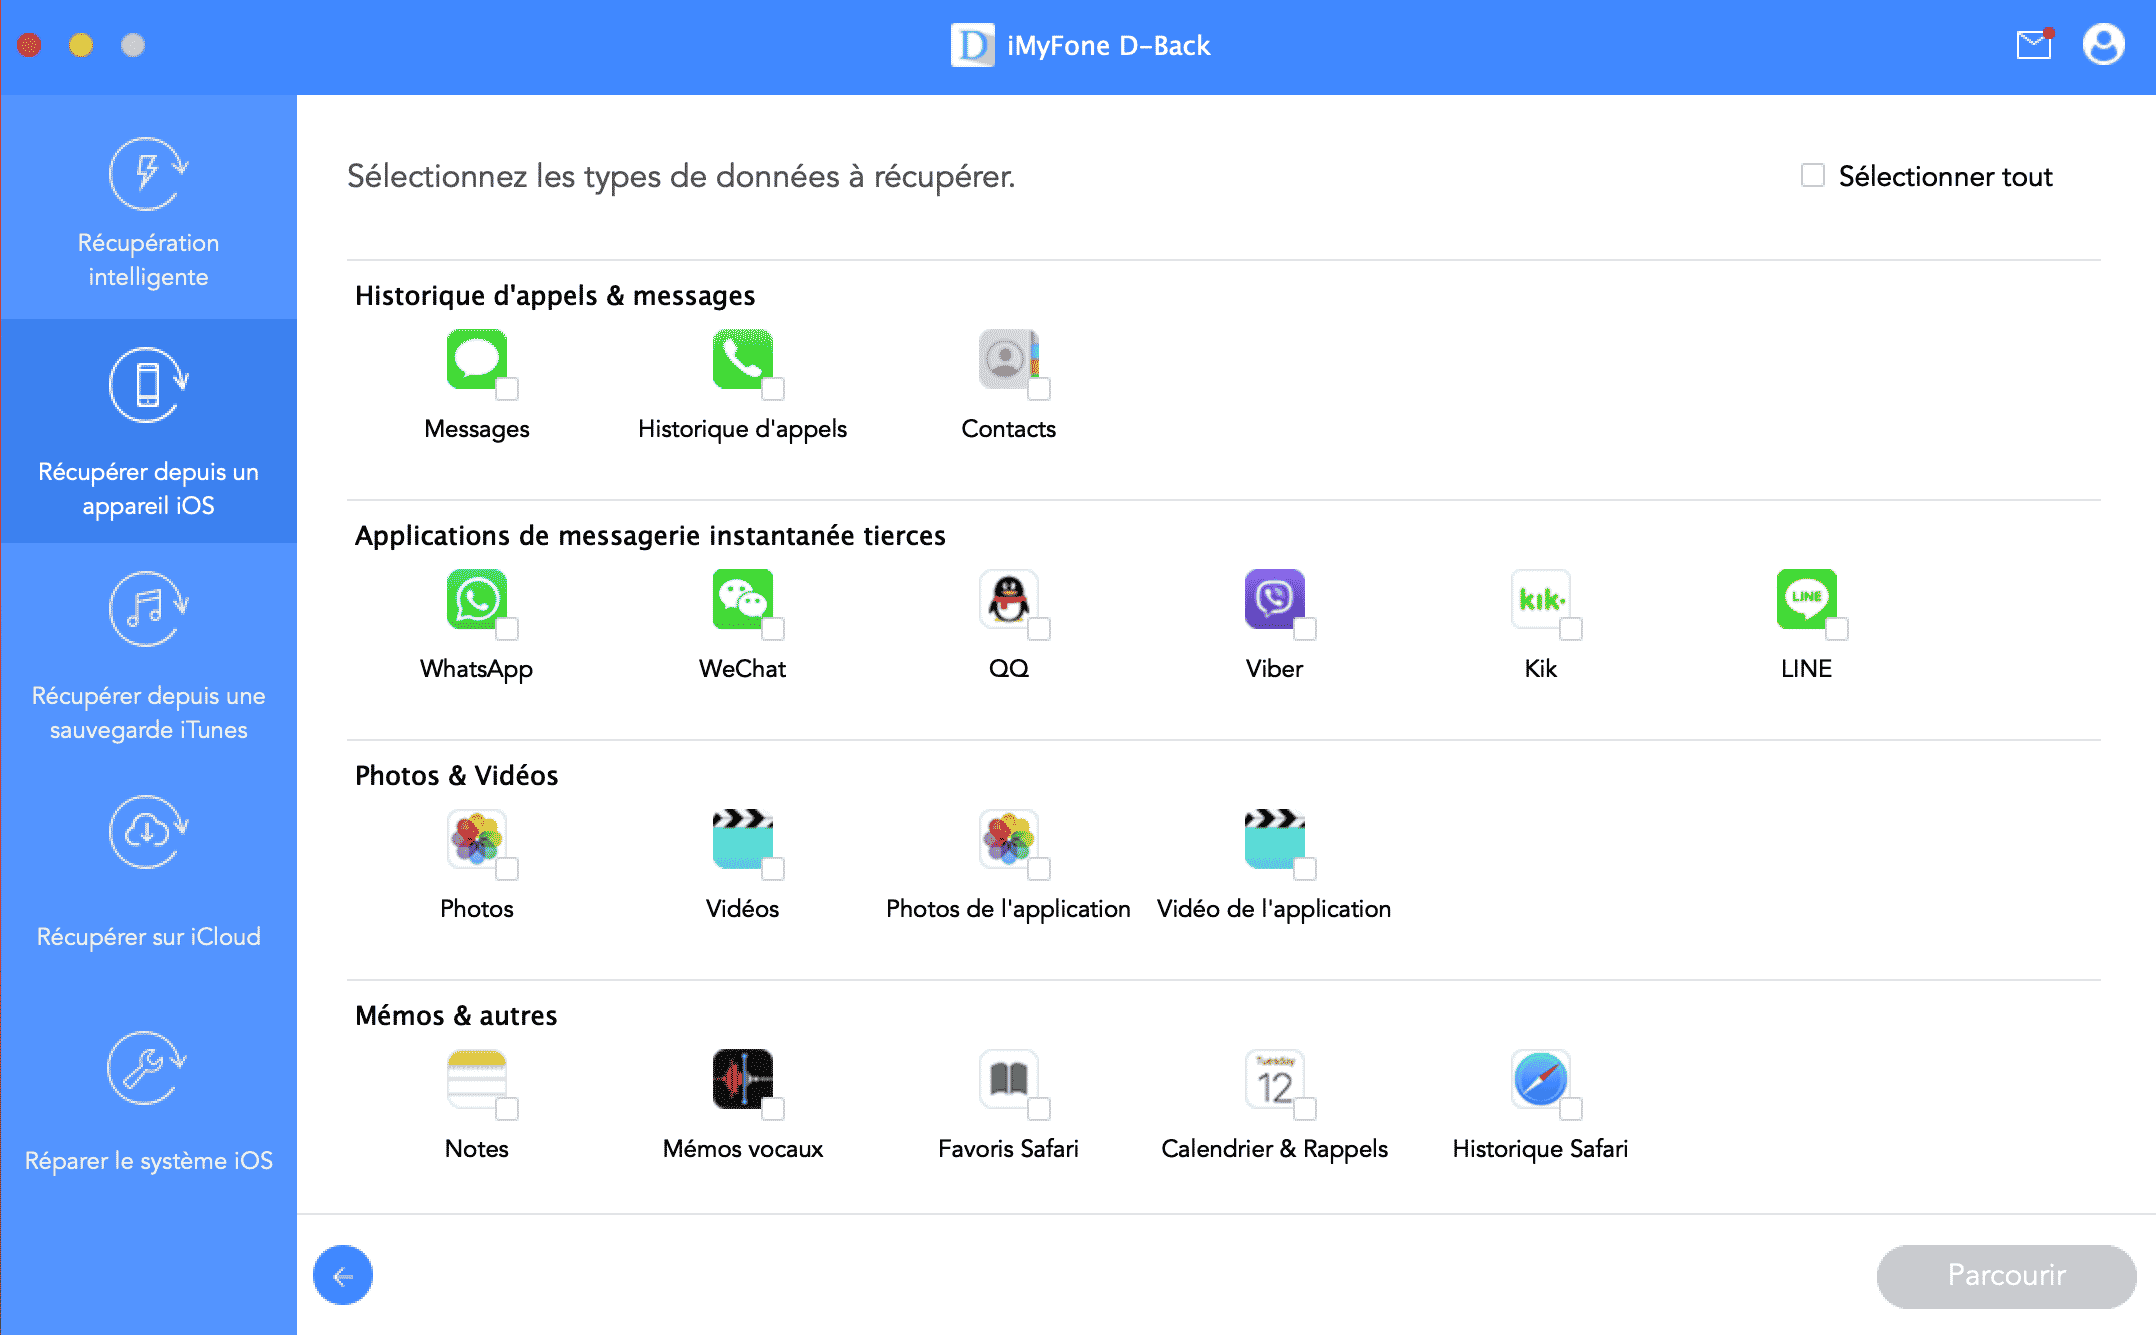Select Récupérer depuis un appareil iOS
This screenshot has width=2156, height=1335.
point(149,431)
